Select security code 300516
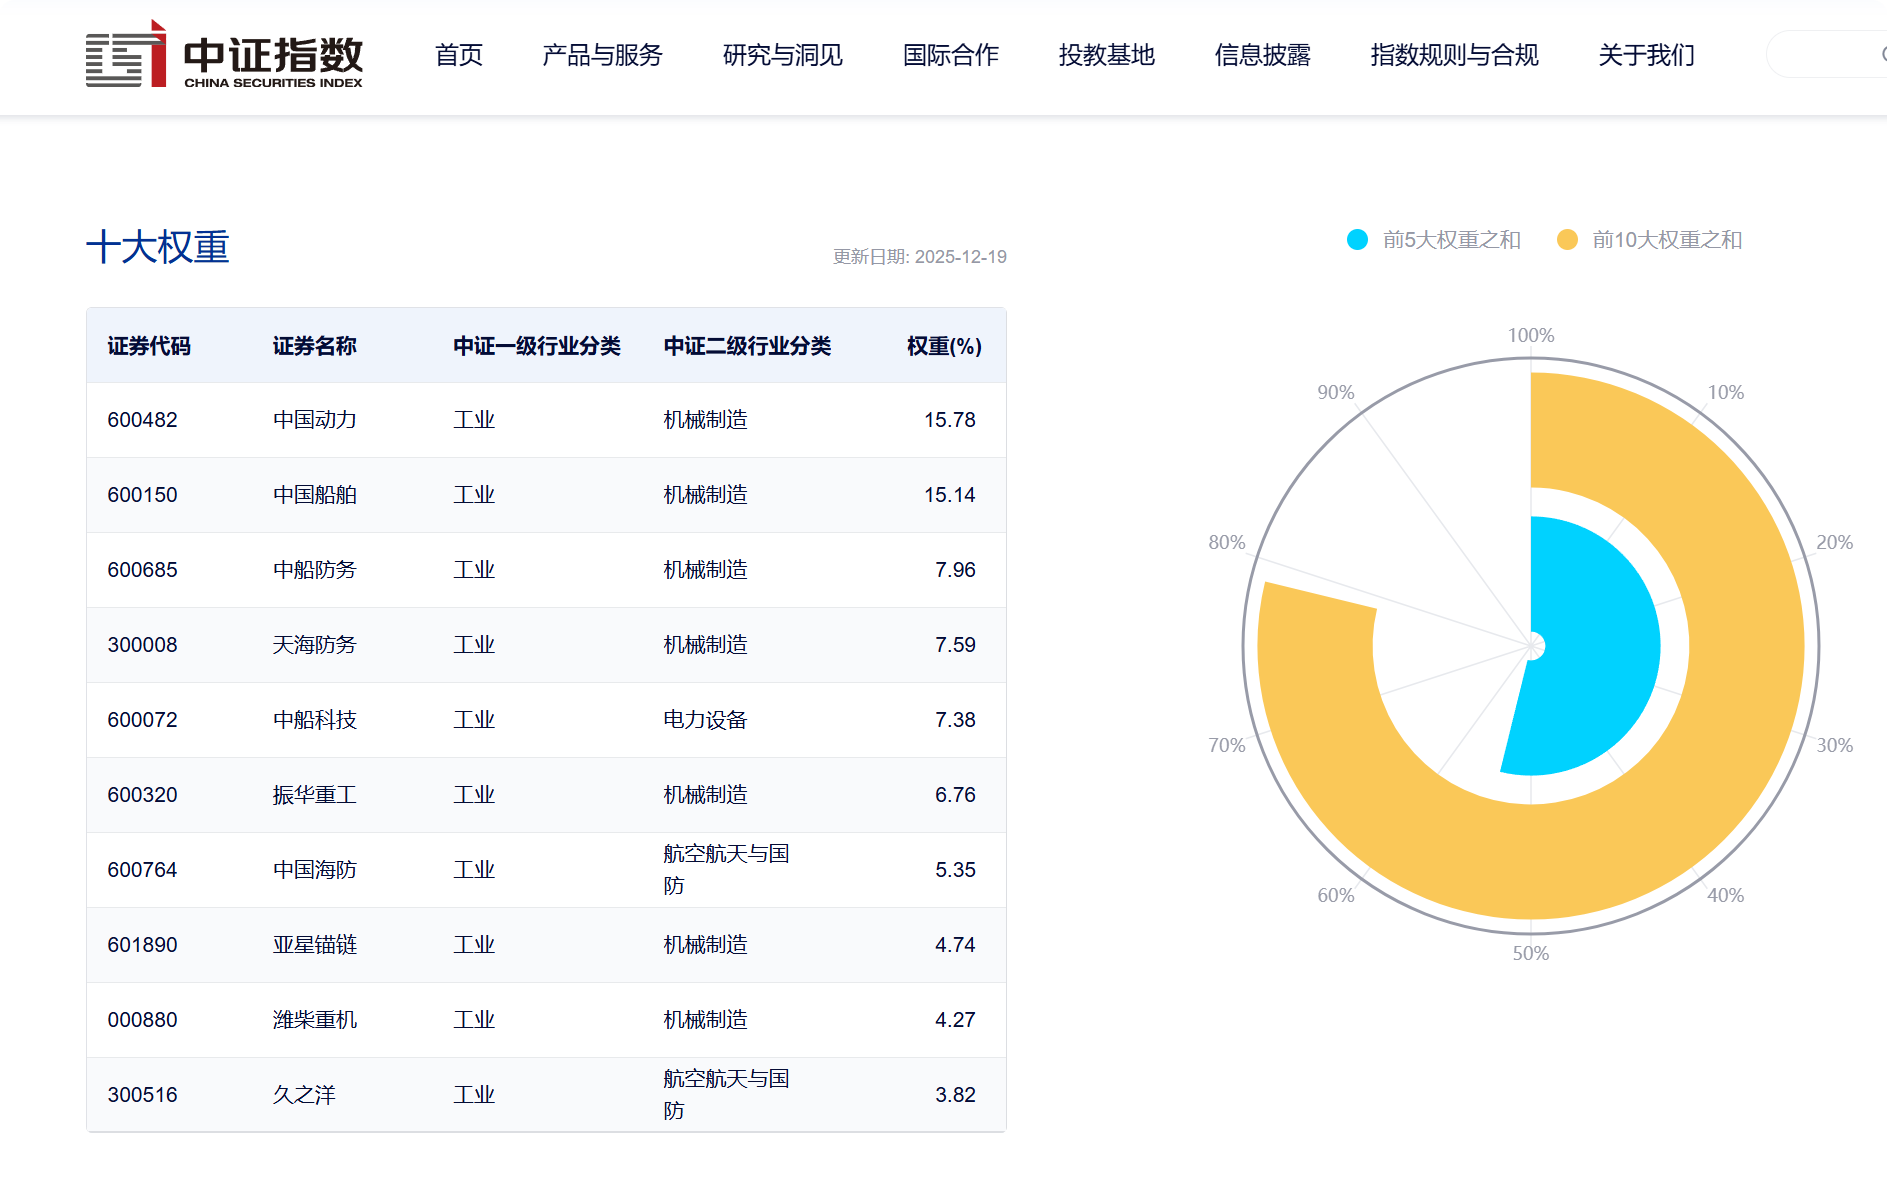 pyautogui.click(x=143, y=1095)
